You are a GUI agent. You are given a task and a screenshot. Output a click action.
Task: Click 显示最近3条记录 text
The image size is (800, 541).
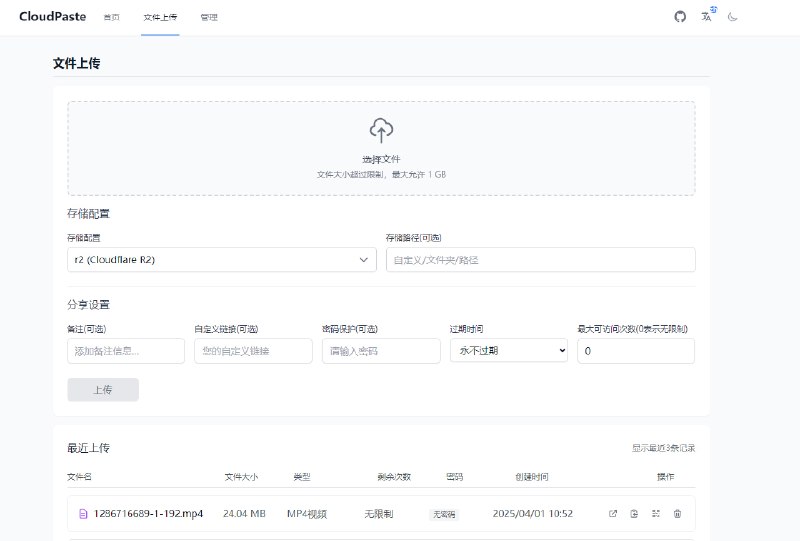663,448
